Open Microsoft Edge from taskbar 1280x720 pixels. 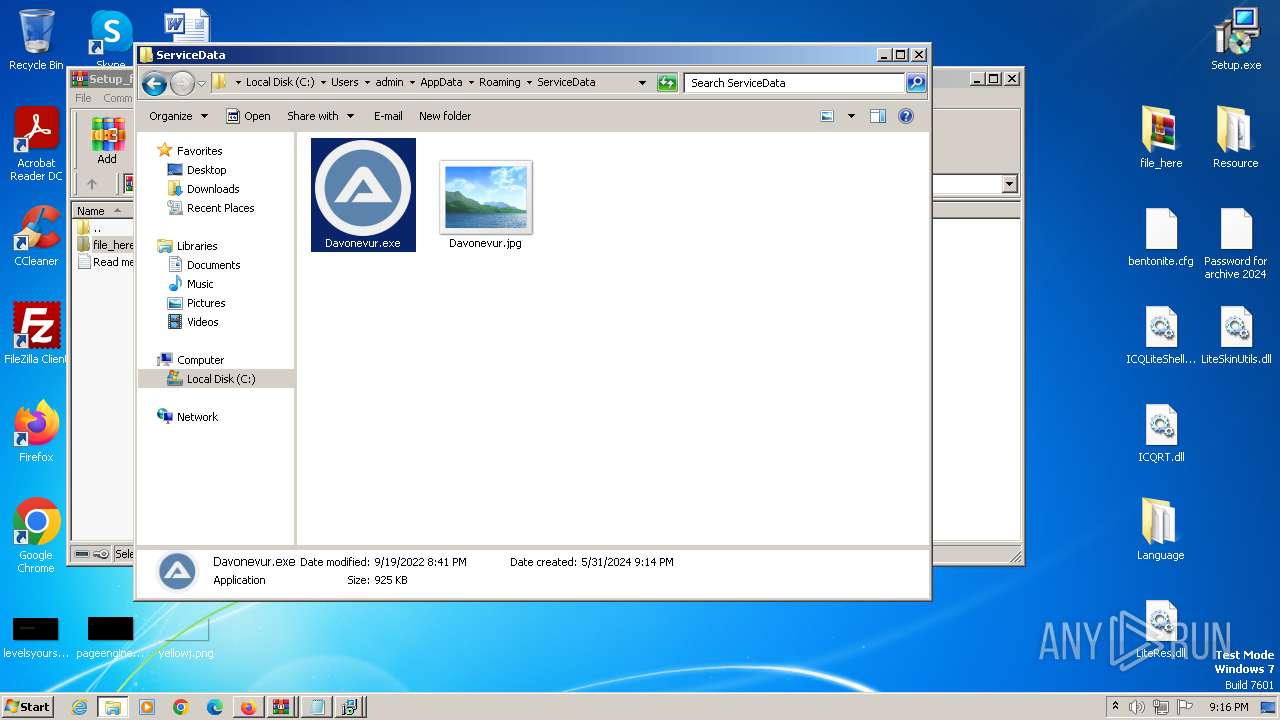click(x=214, y=707)
